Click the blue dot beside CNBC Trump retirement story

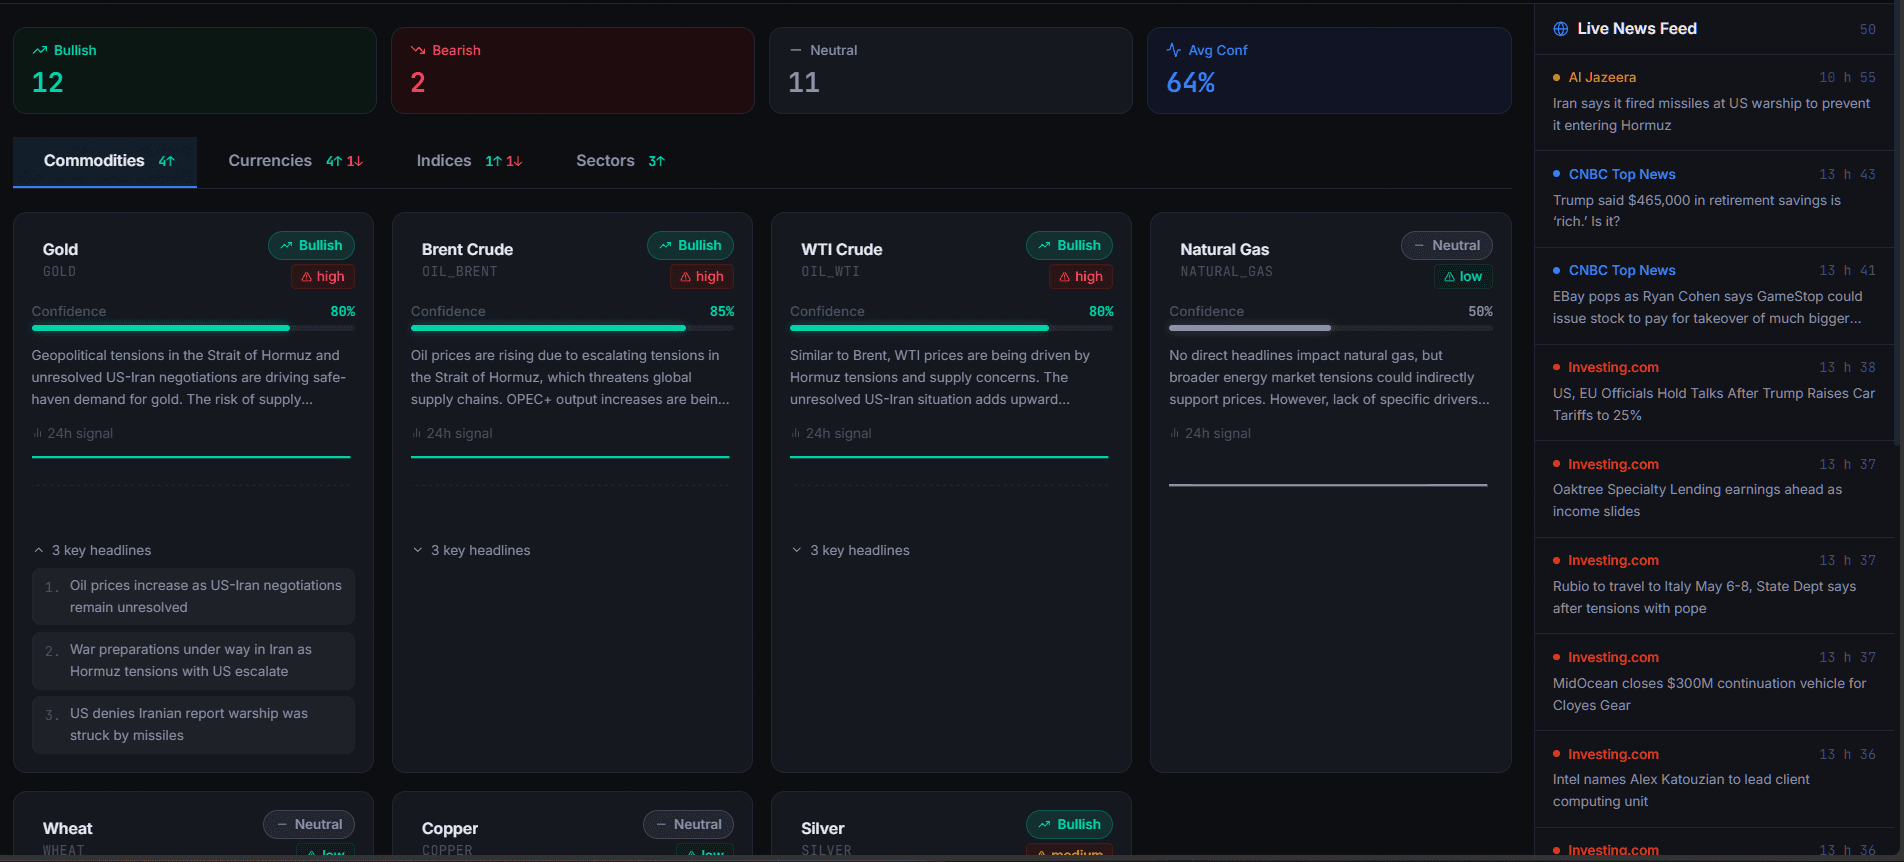tap(1557, 174)
